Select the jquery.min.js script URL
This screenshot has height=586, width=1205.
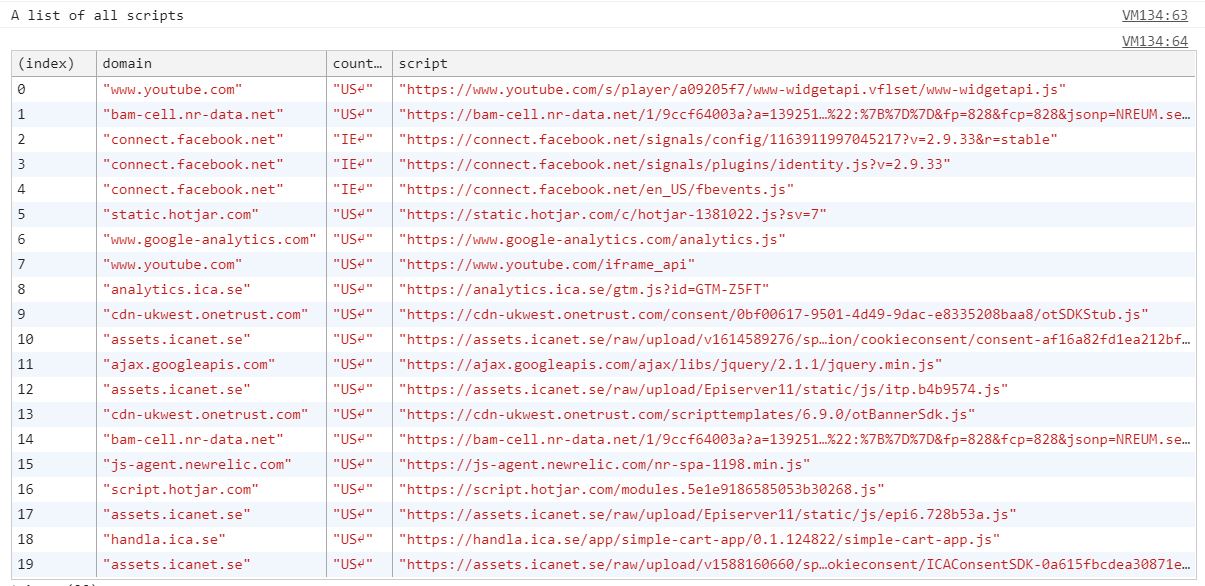pyautogui.click(x=670, y=364)
